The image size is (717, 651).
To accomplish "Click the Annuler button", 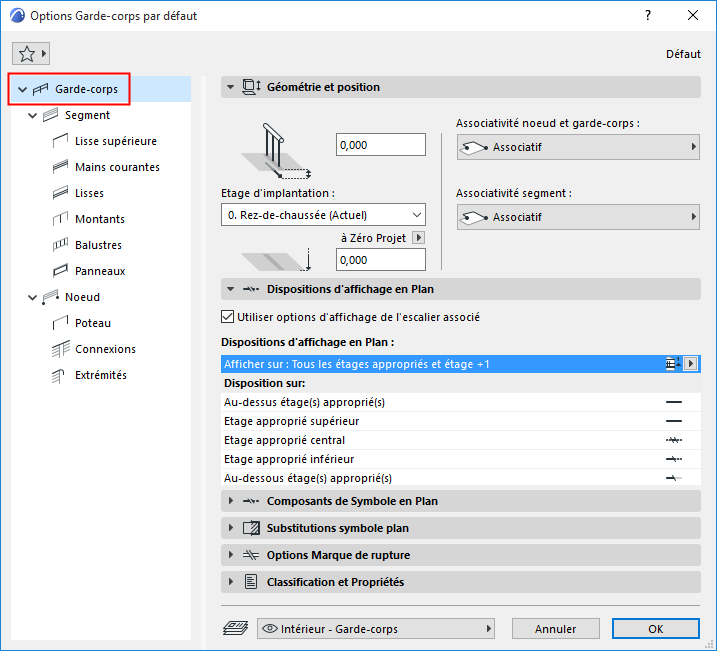I will pos(556,629).
